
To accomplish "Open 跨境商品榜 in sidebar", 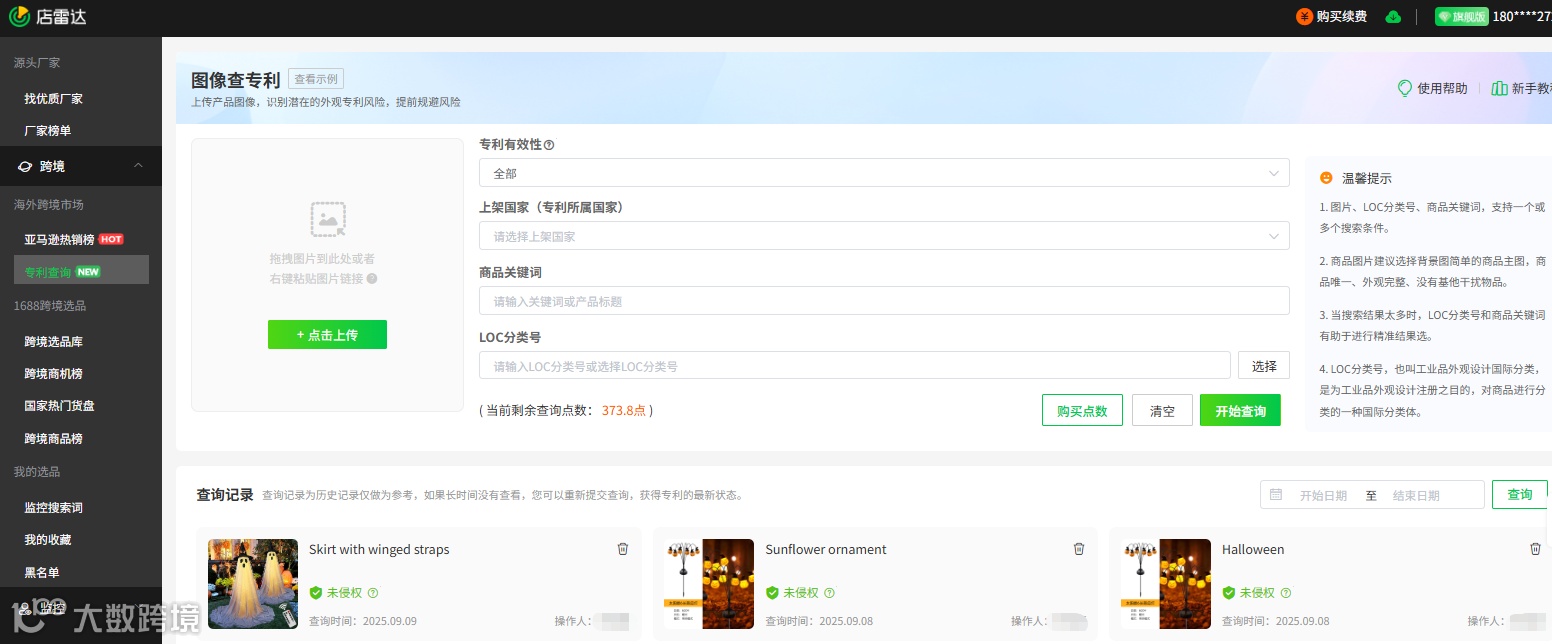I will [x=54, y=439].
